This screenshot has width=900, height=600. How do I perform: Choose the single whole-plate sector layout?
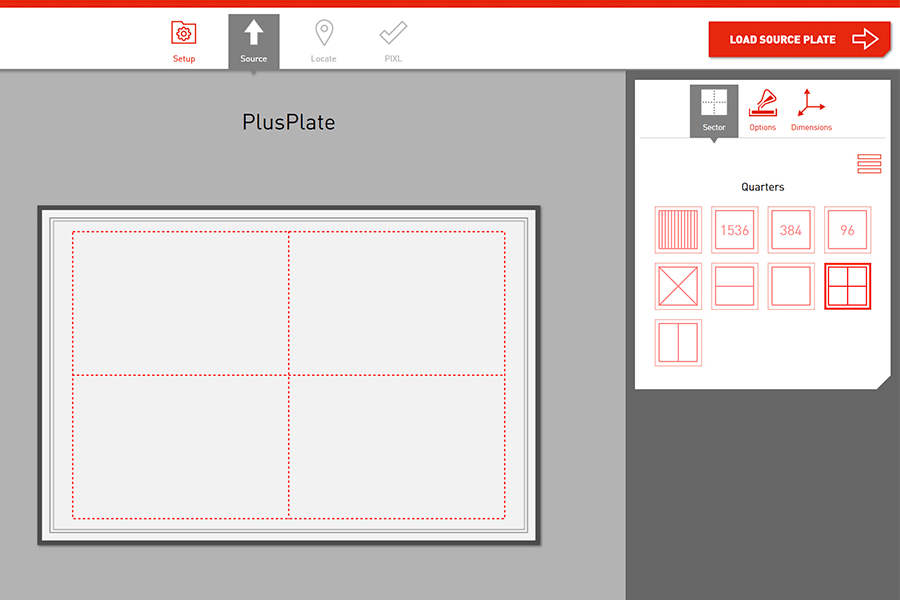coord(791,286)
